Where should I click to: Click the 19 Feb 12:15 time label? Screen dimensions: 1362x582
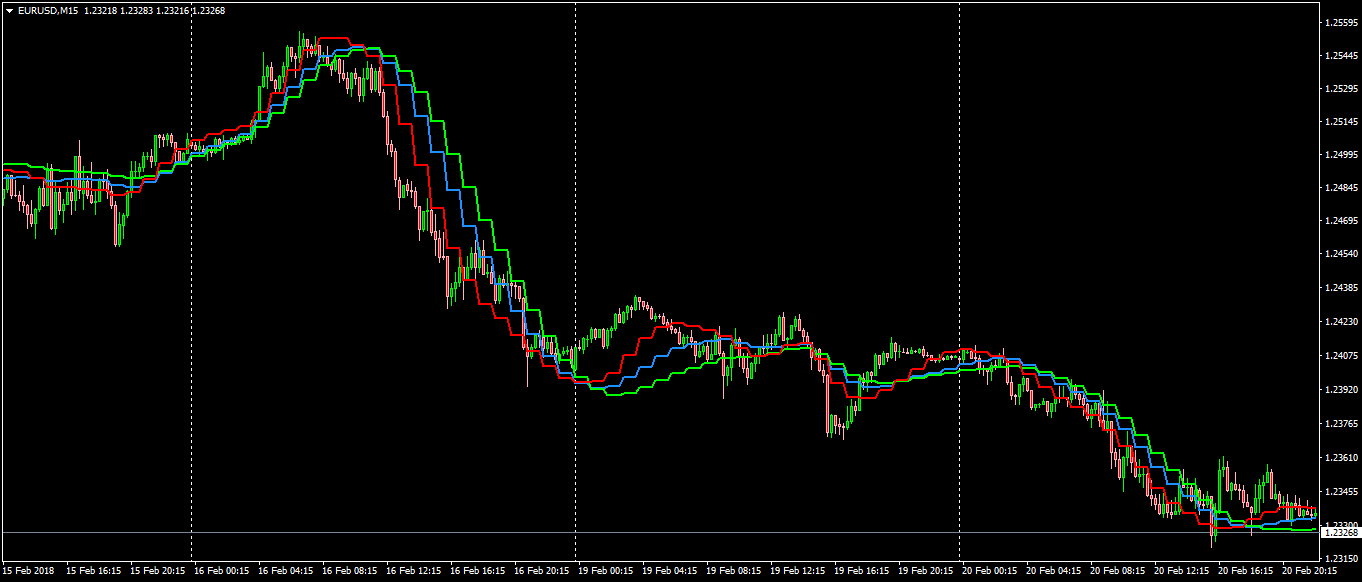[x=798, y=571]
